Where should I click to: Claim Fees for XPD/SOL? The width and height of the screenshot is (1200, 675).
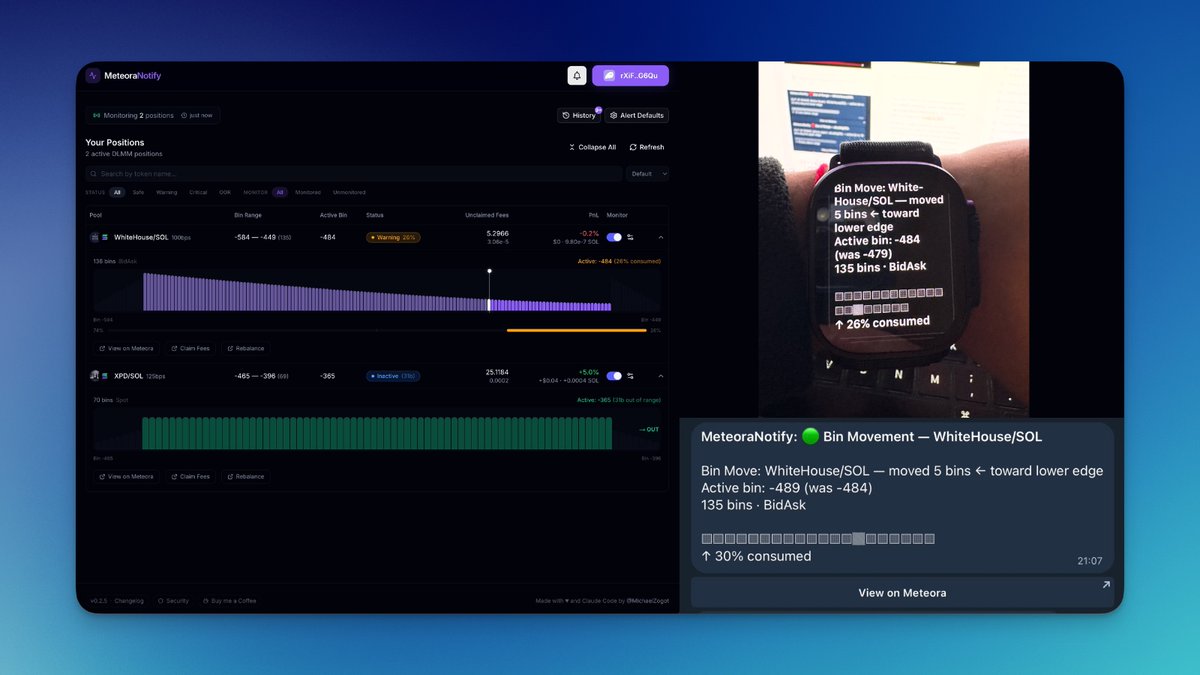tap(190, 476)
